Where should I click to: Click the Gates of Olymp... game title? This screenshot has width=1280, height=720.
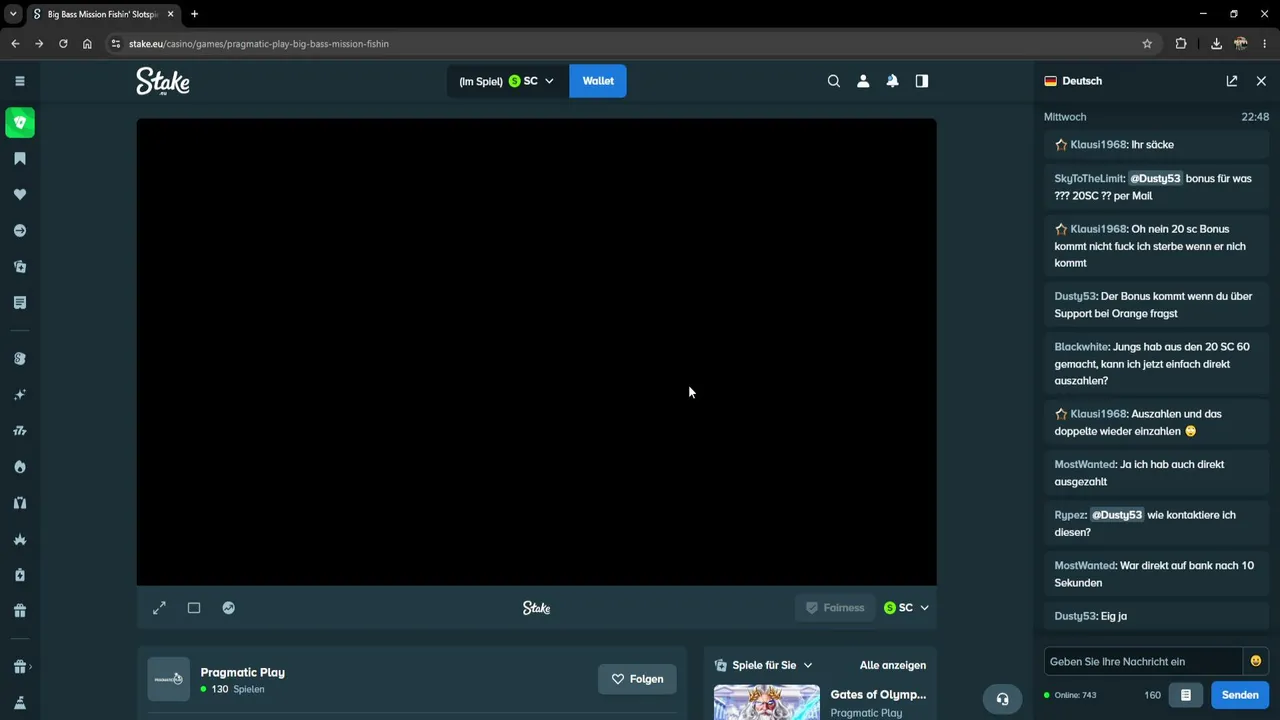click(x=878, y=694)
